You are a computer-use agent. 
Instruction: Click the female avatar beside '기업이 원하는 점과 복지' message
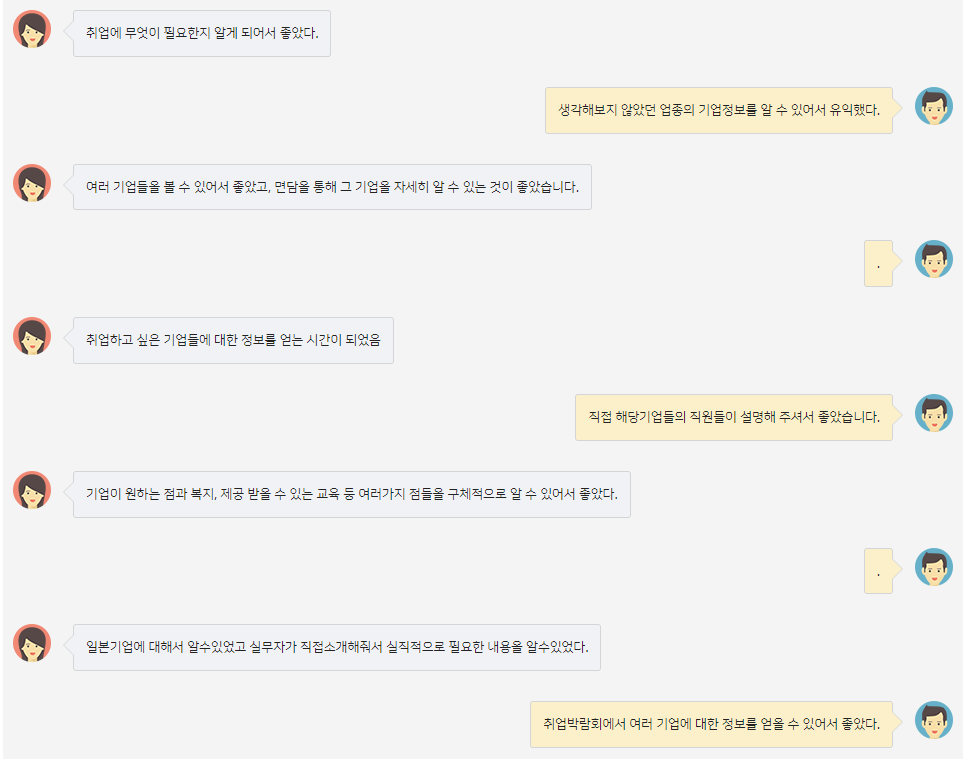32,490
